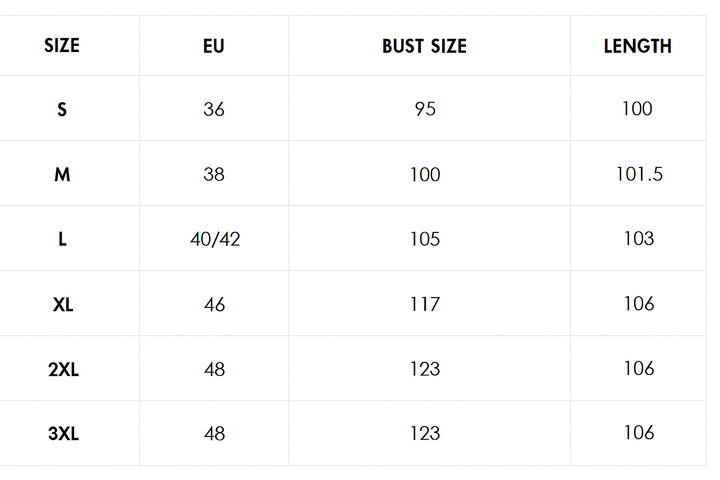Click the SIZE column header

point(62,45)
